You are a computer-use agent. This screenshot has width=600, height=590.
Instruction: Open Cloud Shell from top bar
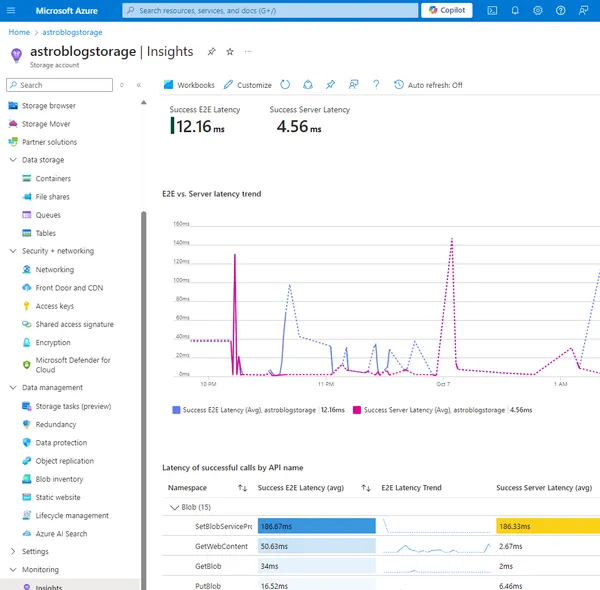point(492,10)
